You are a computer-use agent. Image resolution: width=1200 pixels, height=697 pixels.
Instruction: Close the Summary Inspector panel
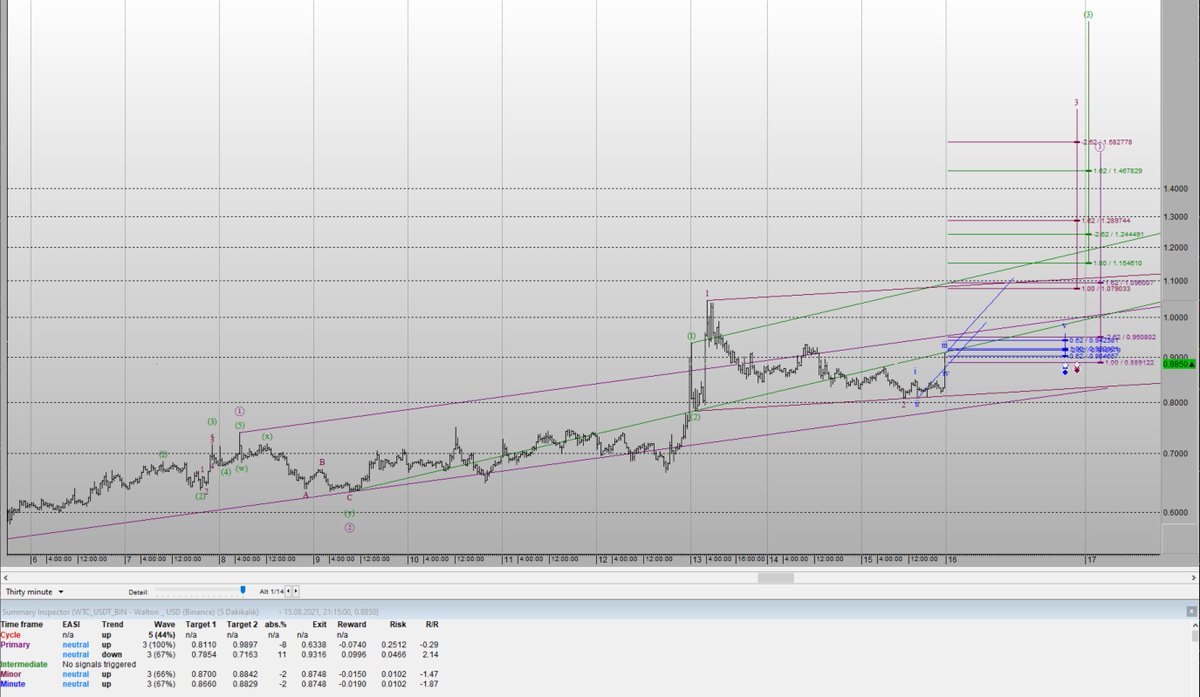1192,609
